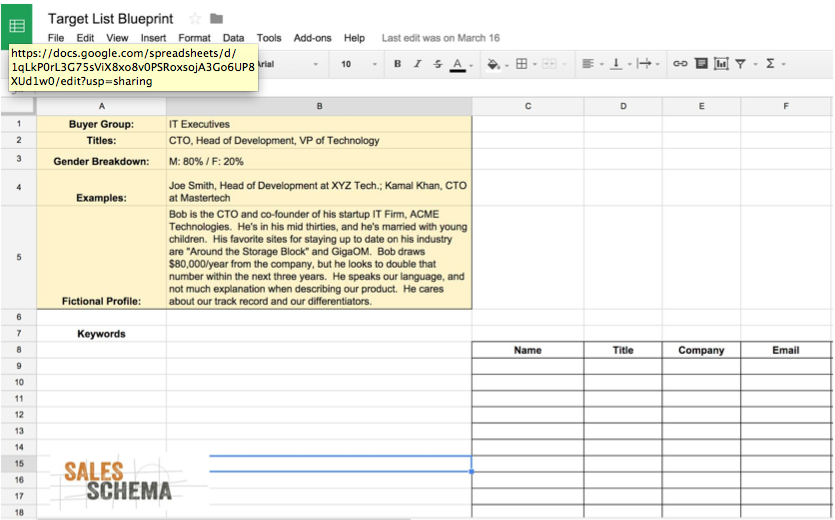
Task: Select the 'Buyer Group:' cell
Action: [101, 124]
